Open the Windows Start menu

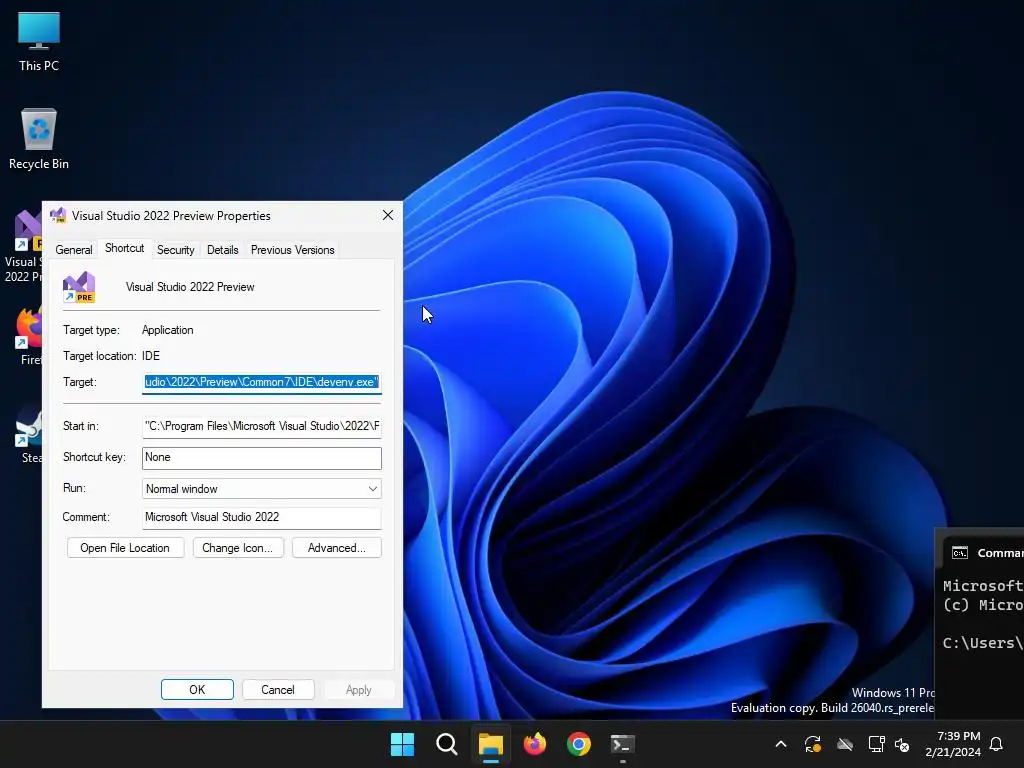click(402, 744)
